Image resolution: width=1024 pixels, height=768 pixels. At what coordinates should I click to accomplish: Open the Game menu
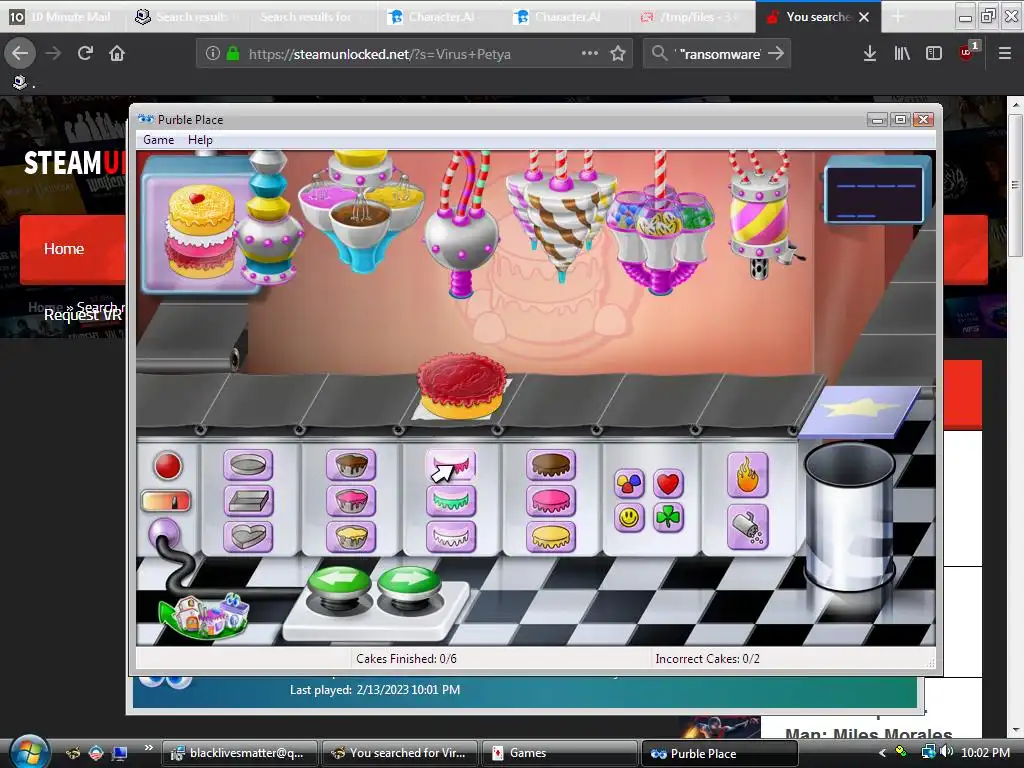pyautogui.click(x=159, y=140)
